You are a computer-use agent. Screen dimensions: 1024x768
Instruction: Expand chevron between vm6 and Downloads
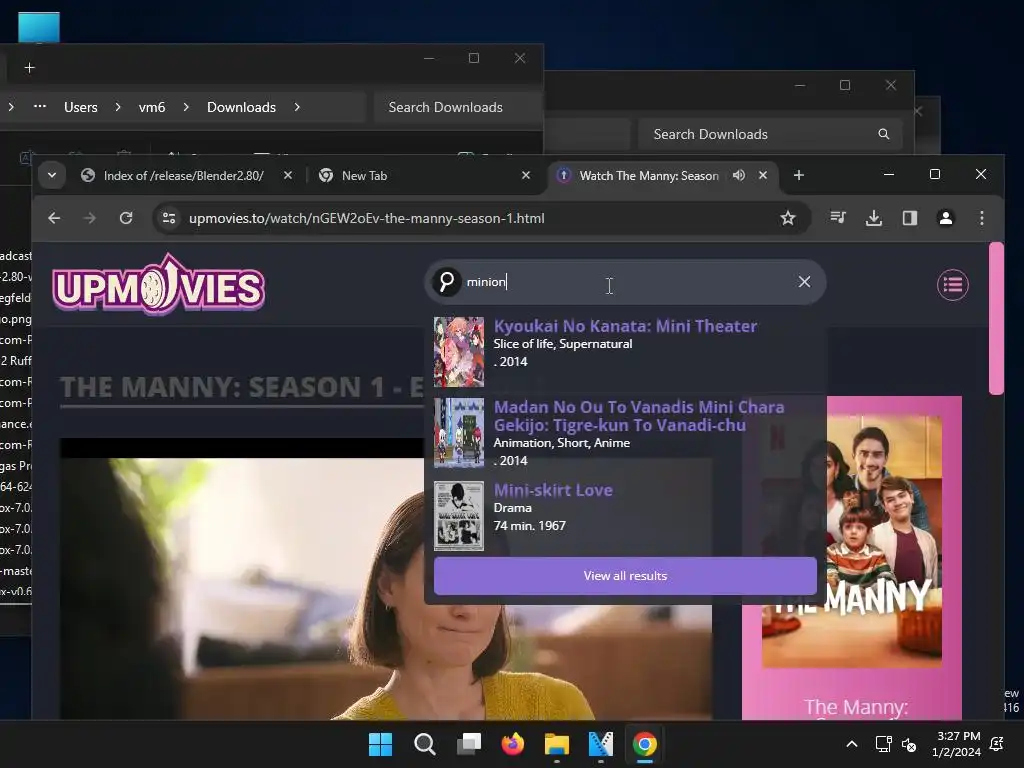[186, 107]
